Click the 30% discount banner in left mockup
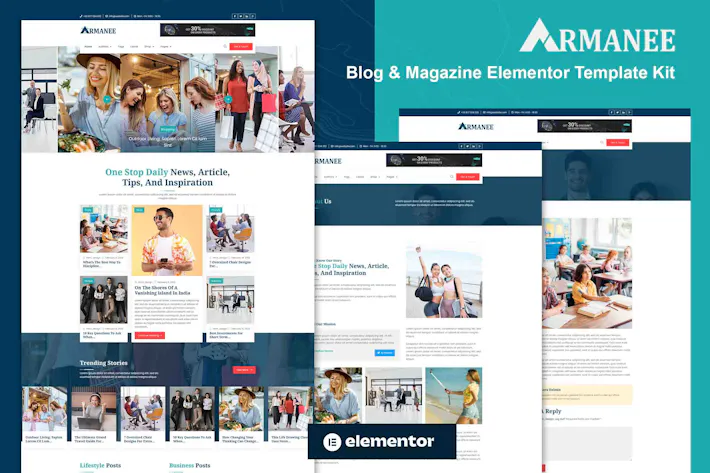Screen dimensions: 710x473 (x=207, y=30)
